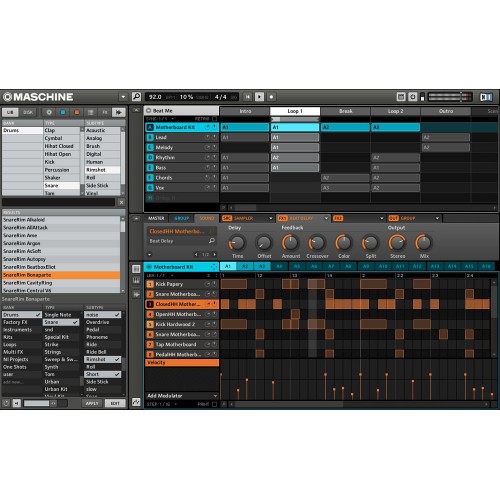Viewport: 500px width, 500px height.
Task: Open the empty FX2 slot dropdown
Action: click(x=382, y=218)
